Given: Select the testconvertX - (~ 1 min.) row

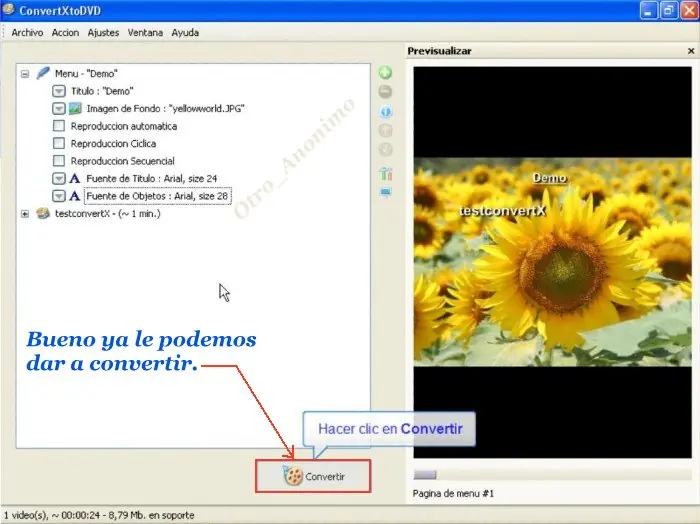Looking at the screenshot, I should click(x=108, y=214).
